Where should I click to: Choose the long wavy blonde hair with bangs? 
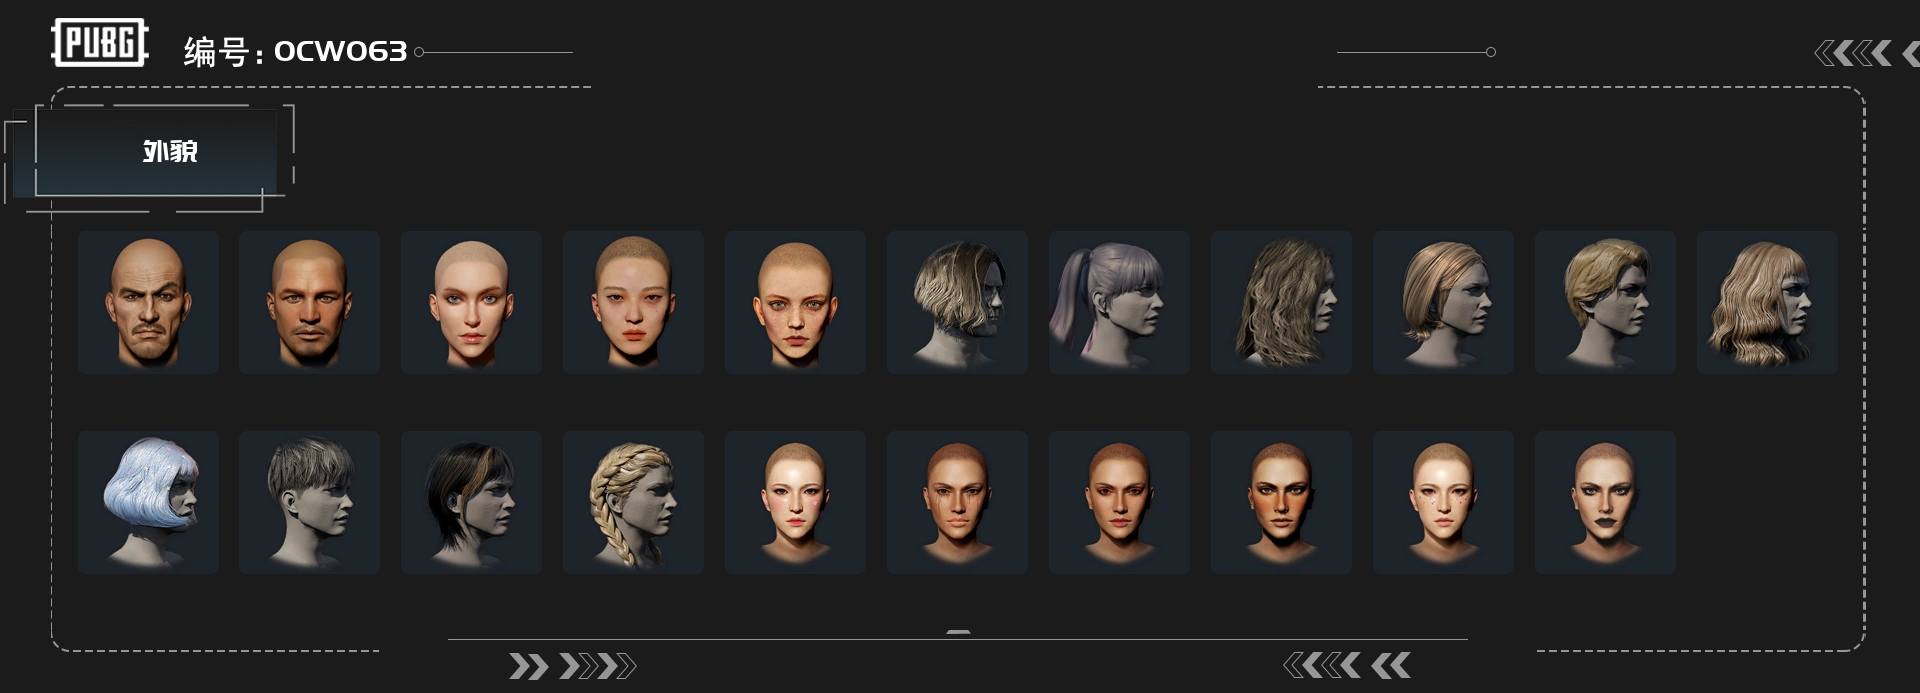1767,302
